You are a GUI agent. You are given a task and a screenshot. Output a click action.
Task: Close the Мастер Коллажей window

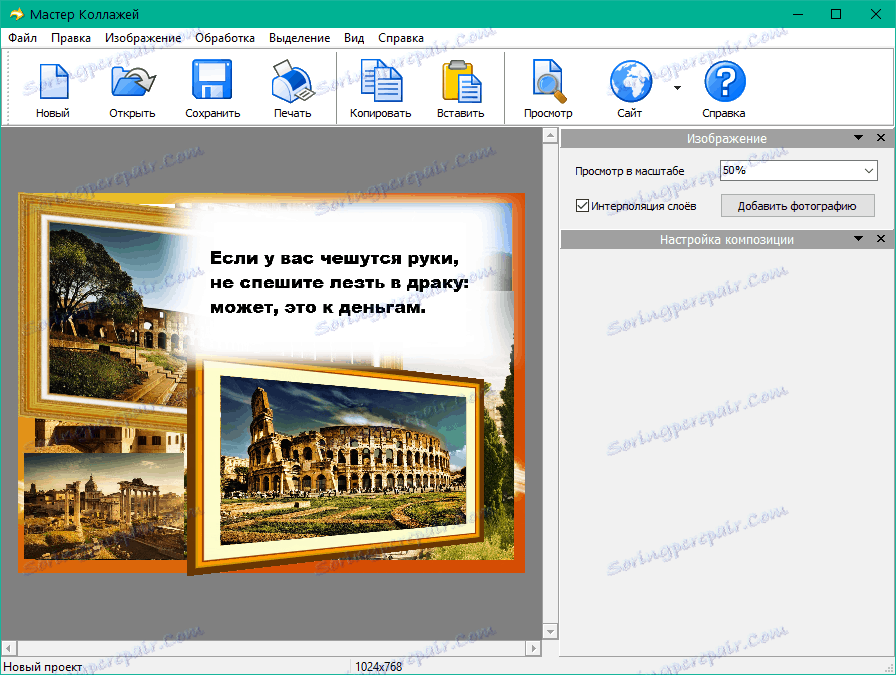[875, 14]
